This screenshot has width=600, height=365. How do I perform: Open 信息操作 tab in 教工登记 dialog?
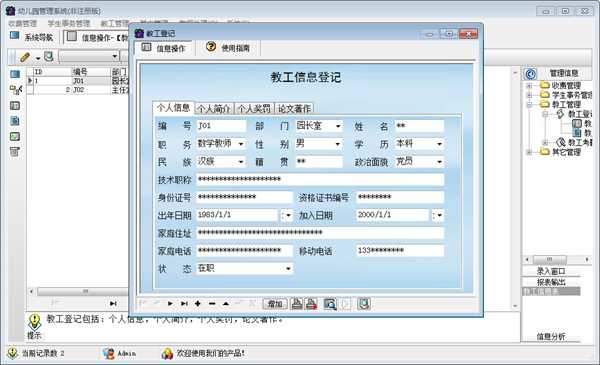pyautogui.click(x=164, y=48)
